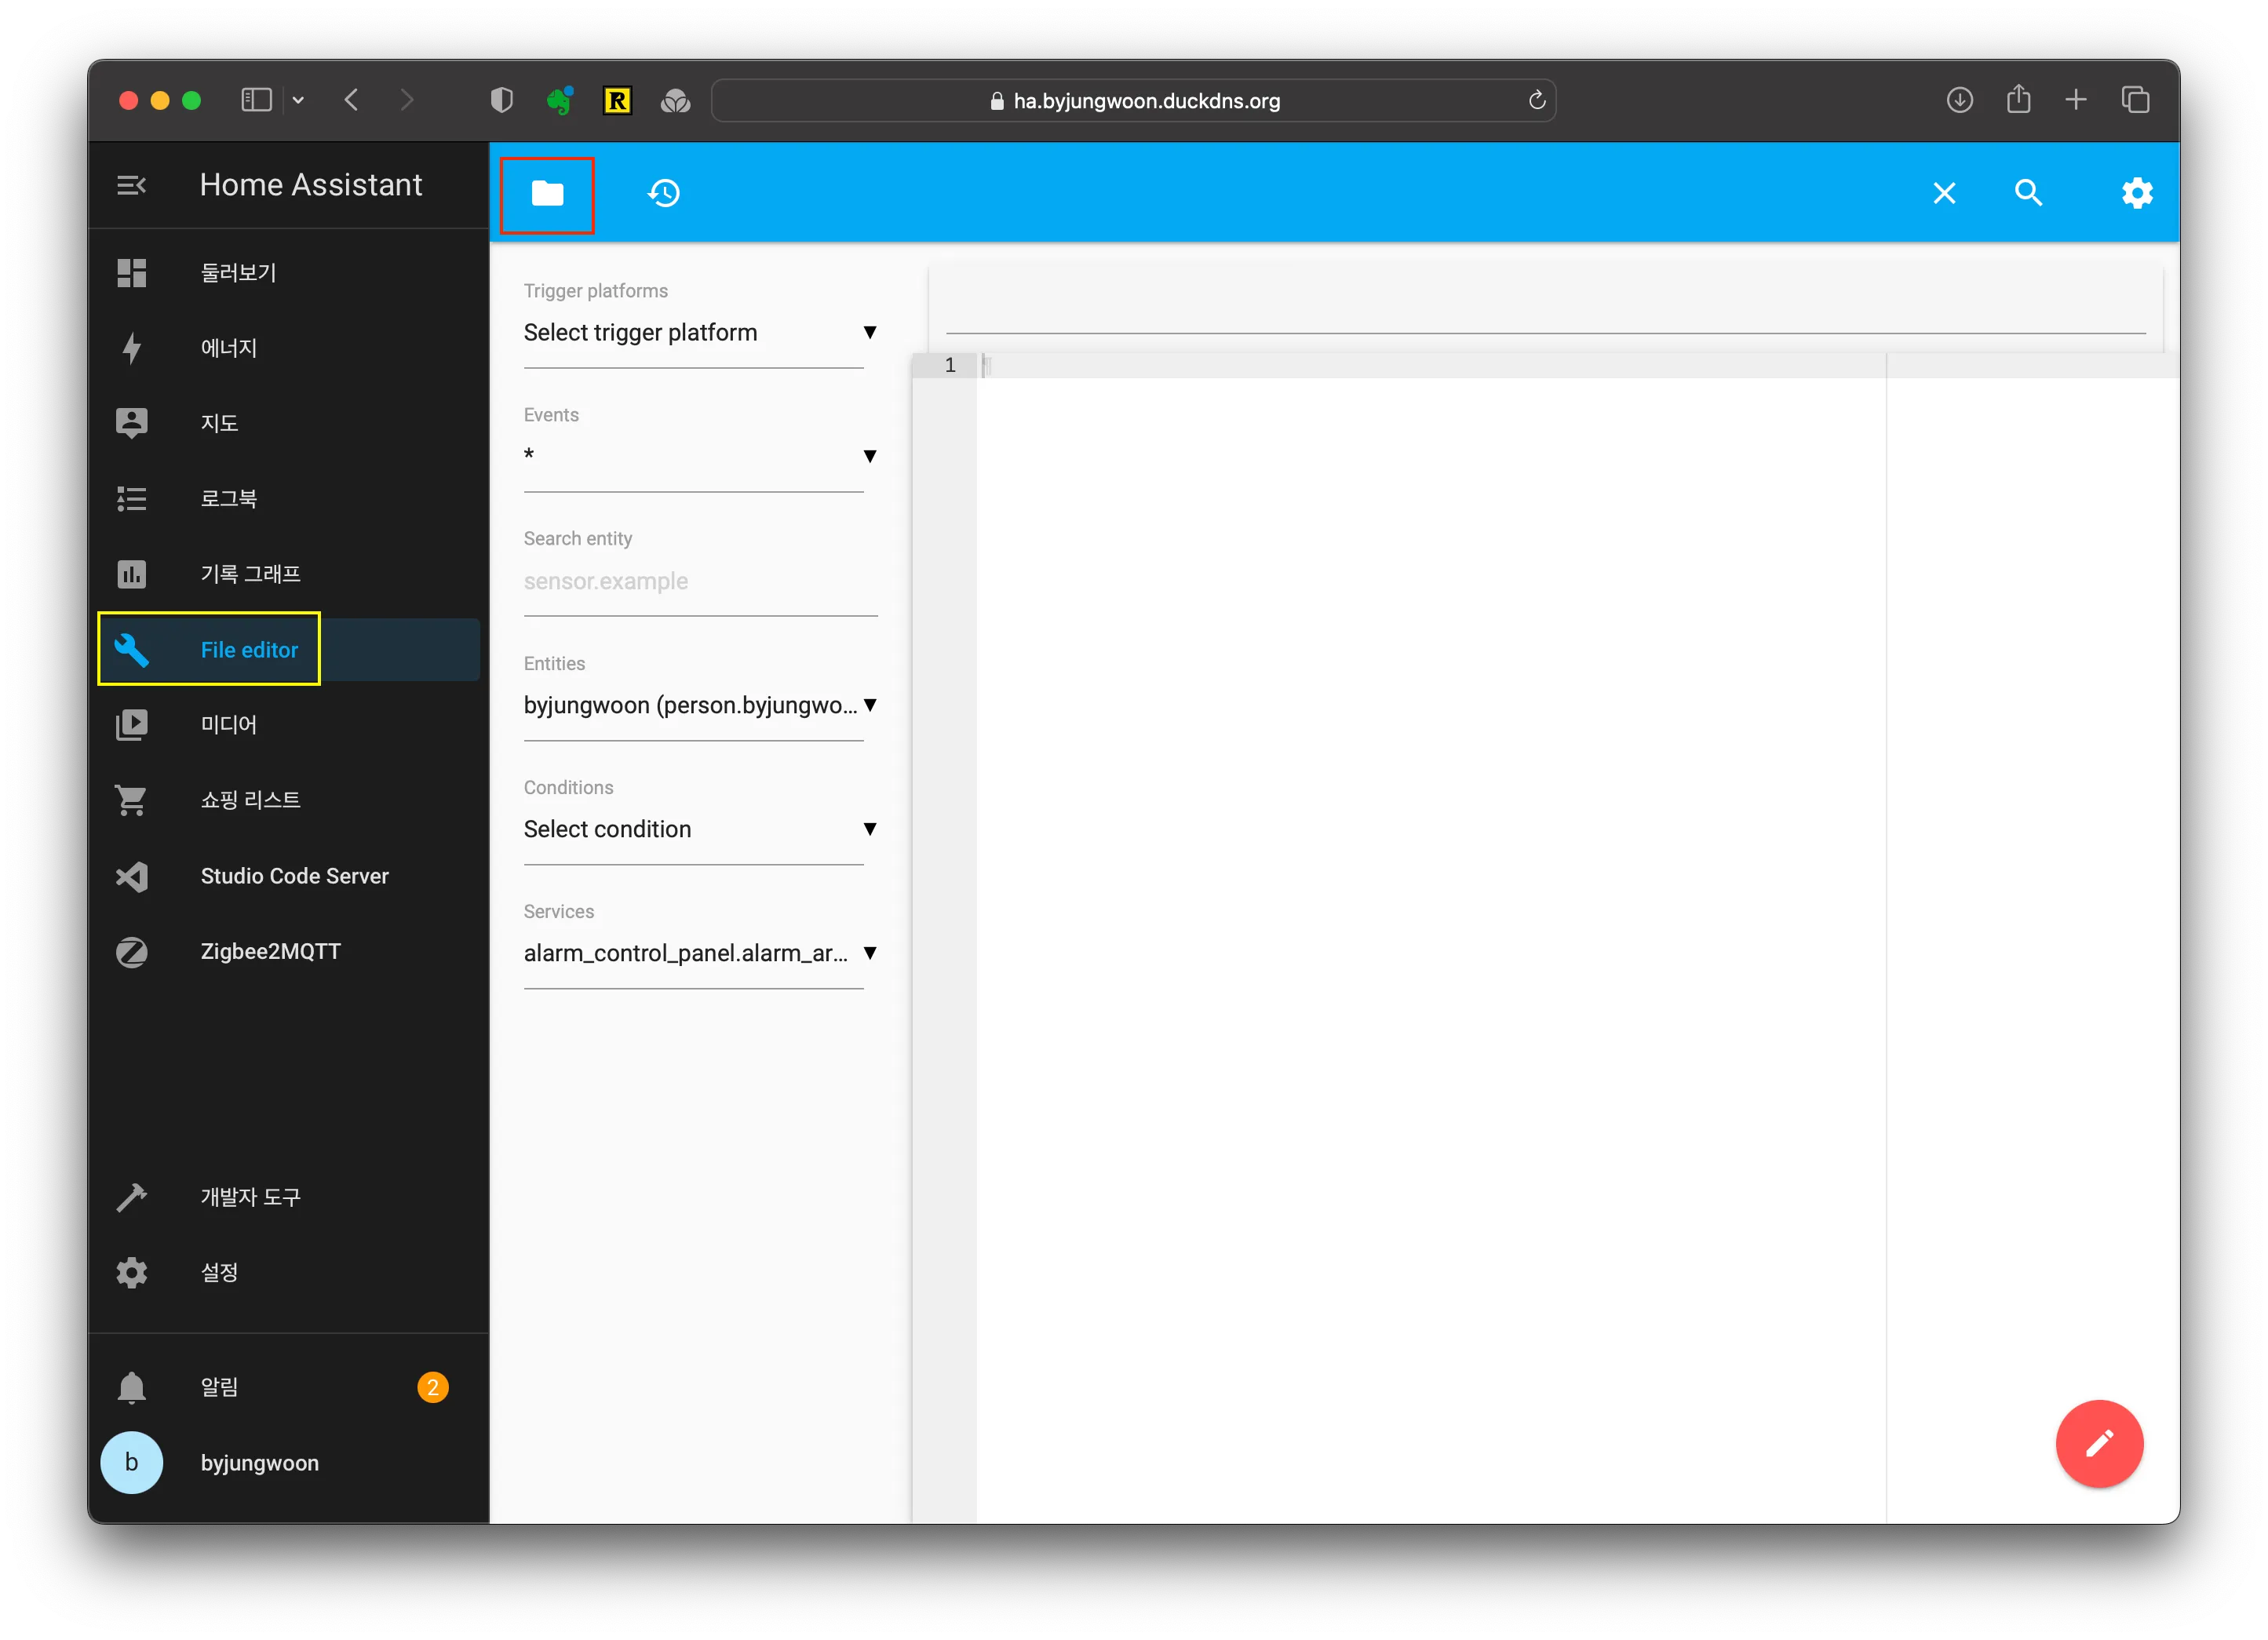Viewport: 2268px width, 1640px height.
Task: Open Safari tab group dropdown chevron
Action: (298, 100)
